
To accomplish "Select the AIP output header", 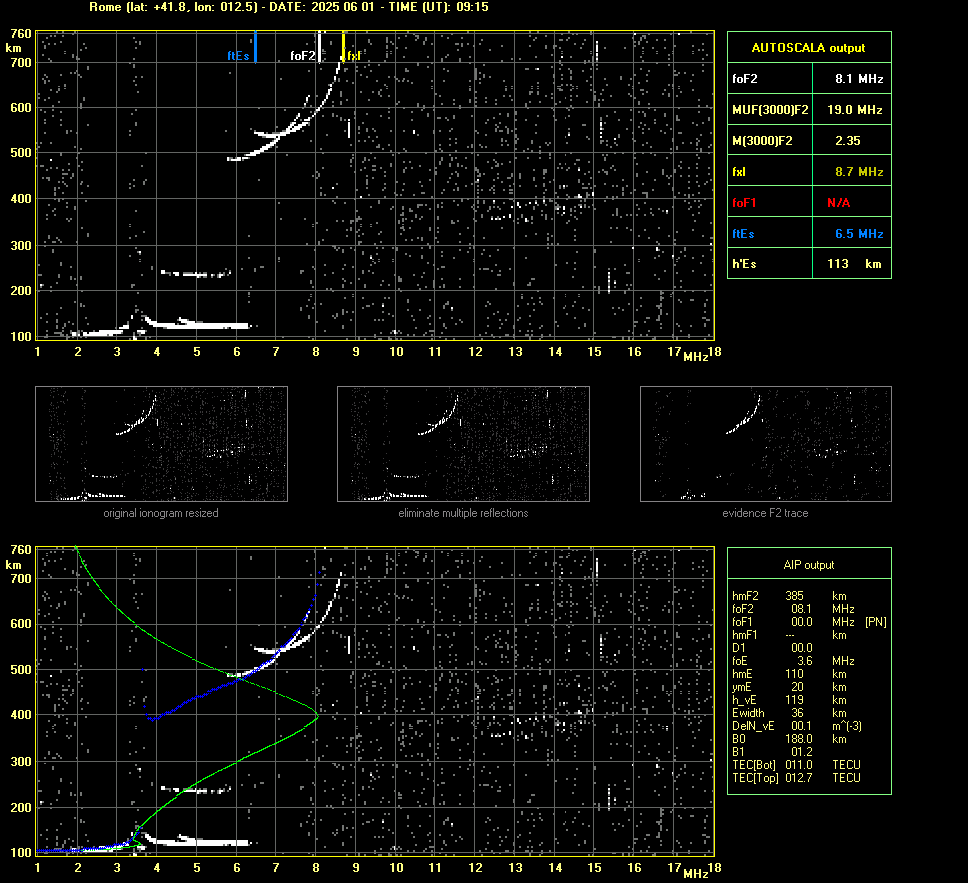I will pyautogui.click(x=809, y=565).
